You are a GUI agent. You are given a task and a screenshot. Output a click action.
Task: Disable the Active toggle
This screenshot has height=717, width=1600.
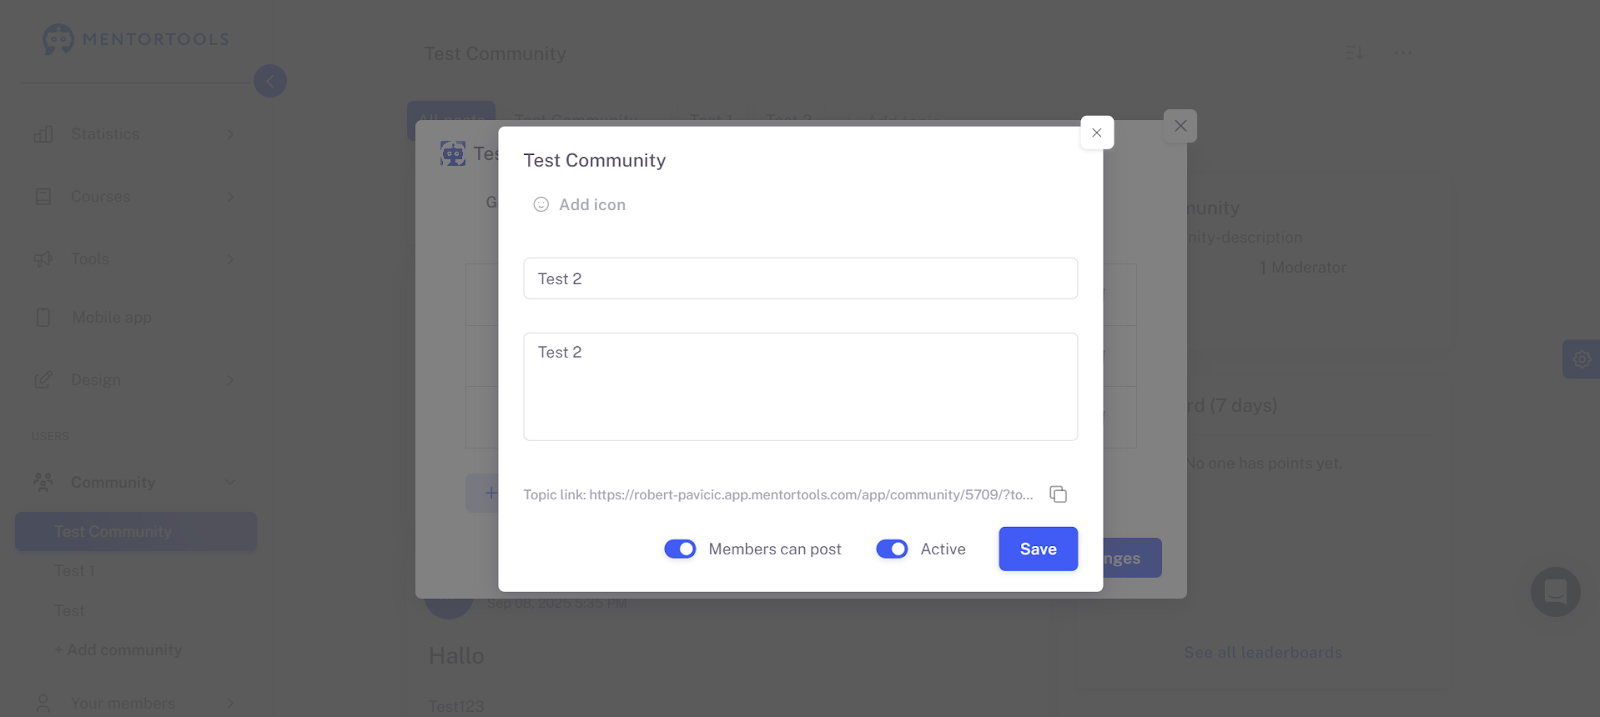[892, 549]
